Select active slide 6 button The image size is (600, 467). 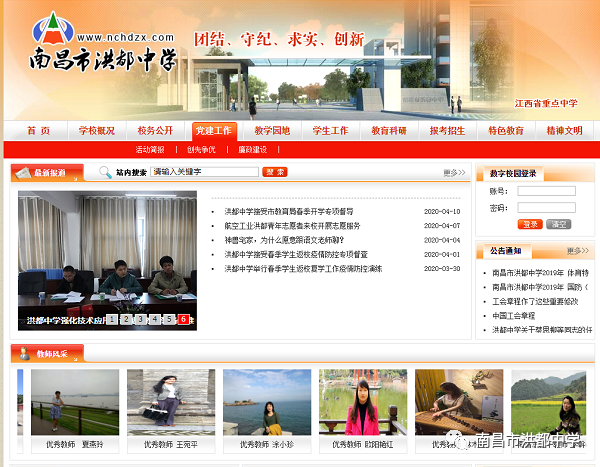click(x=183, y=319)
